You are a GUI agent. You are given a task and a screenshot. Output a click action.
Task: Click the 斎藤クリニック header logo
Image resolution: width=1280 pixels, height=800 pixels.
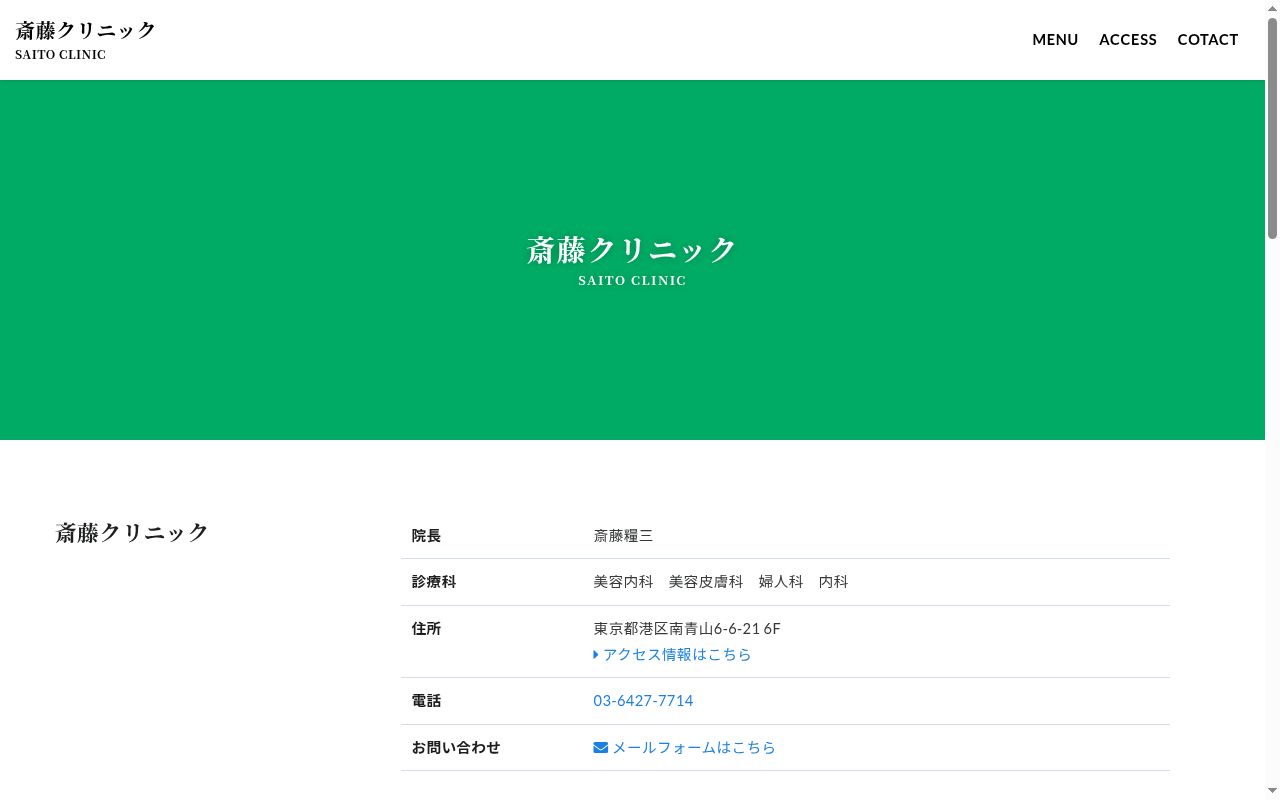(86, 40)
